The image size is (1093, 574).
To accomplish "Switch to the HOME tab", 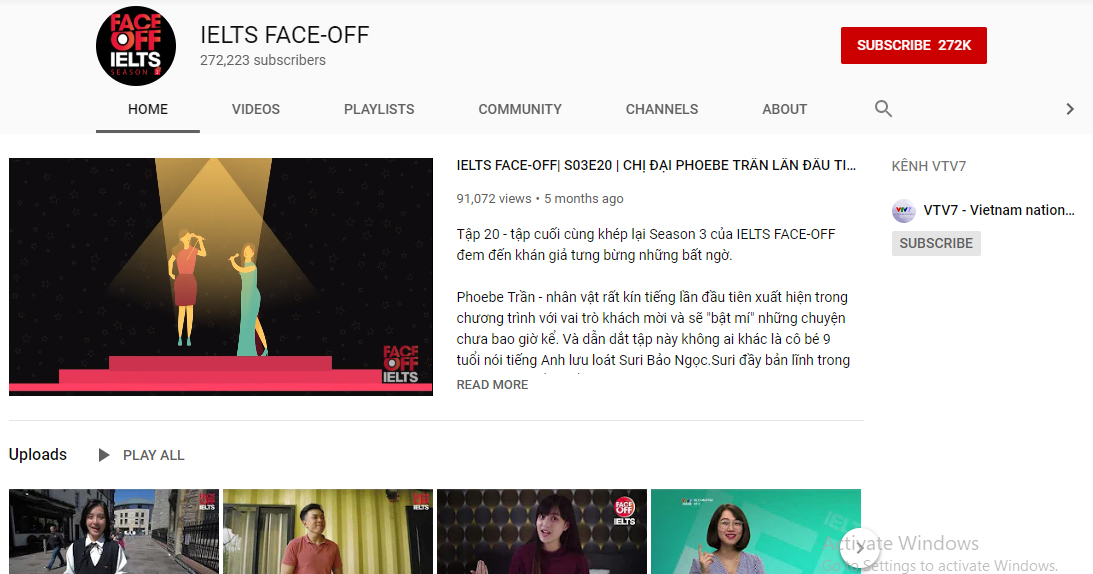I will pos(148,109).
